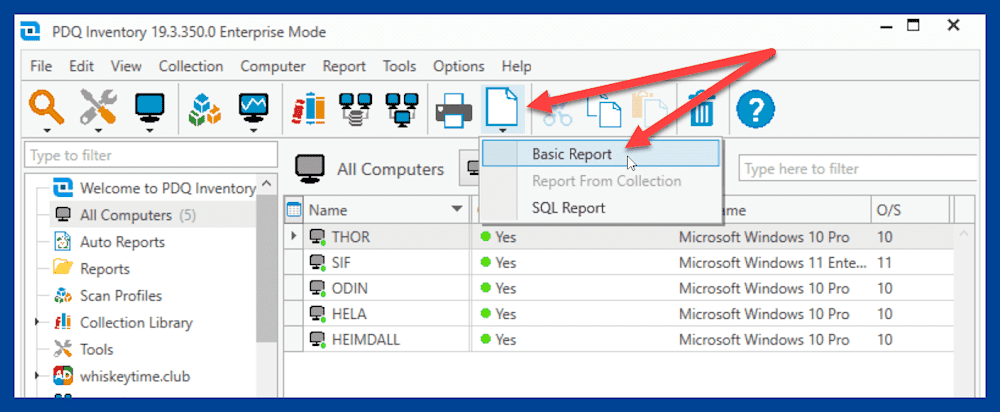Image resolution: width=1000 pixels, height=412 pixels.
Task: Open dropdown arrow under the Tools icon
Action: (98, 130)
